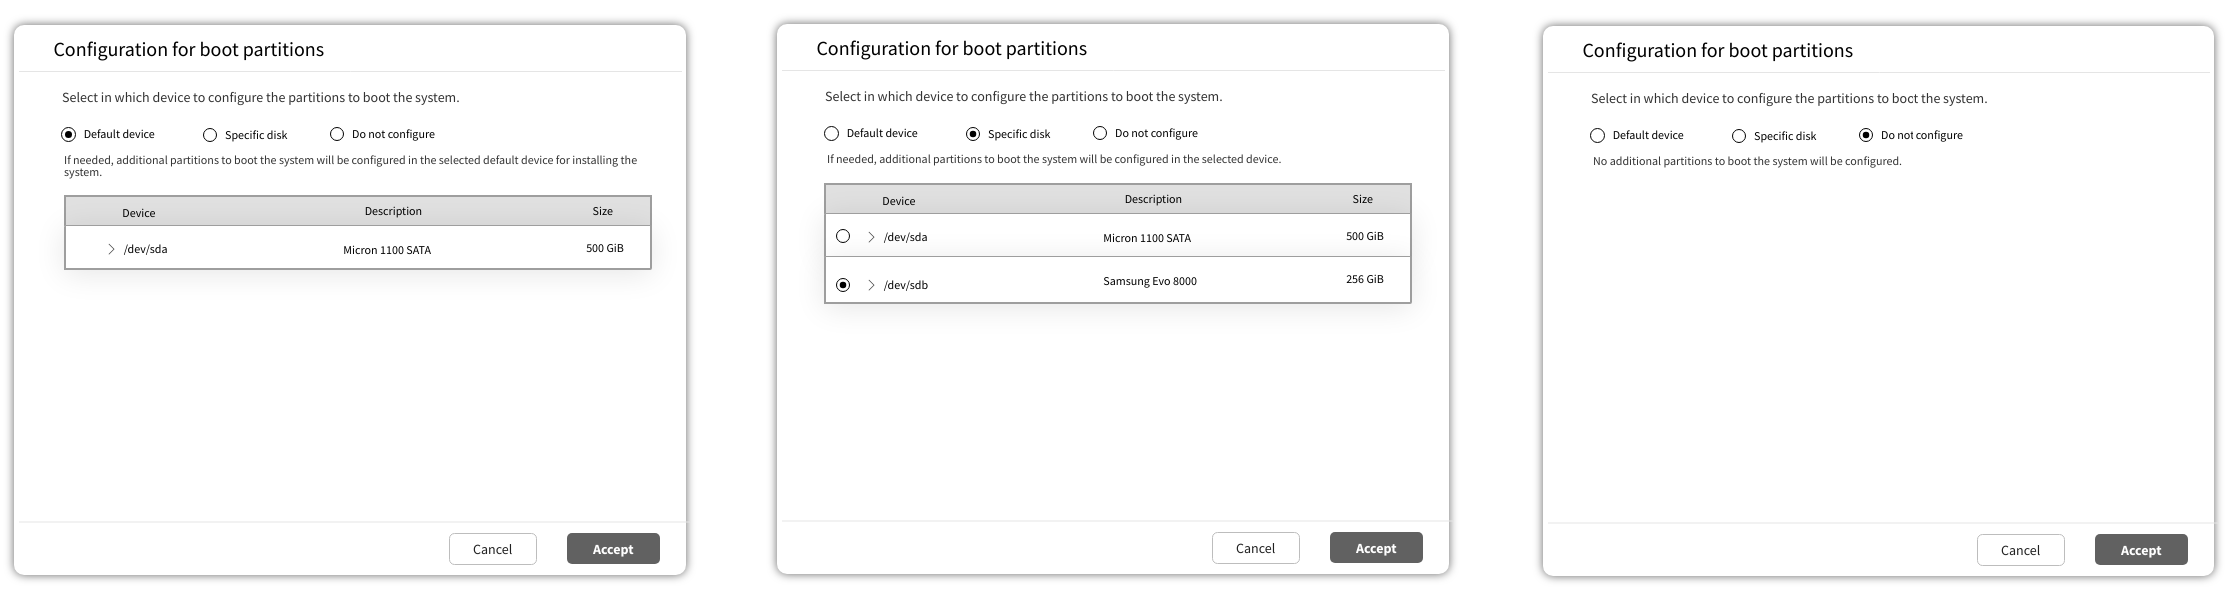
Task: Click Size column header in left dialog
Action: point(603,211)
